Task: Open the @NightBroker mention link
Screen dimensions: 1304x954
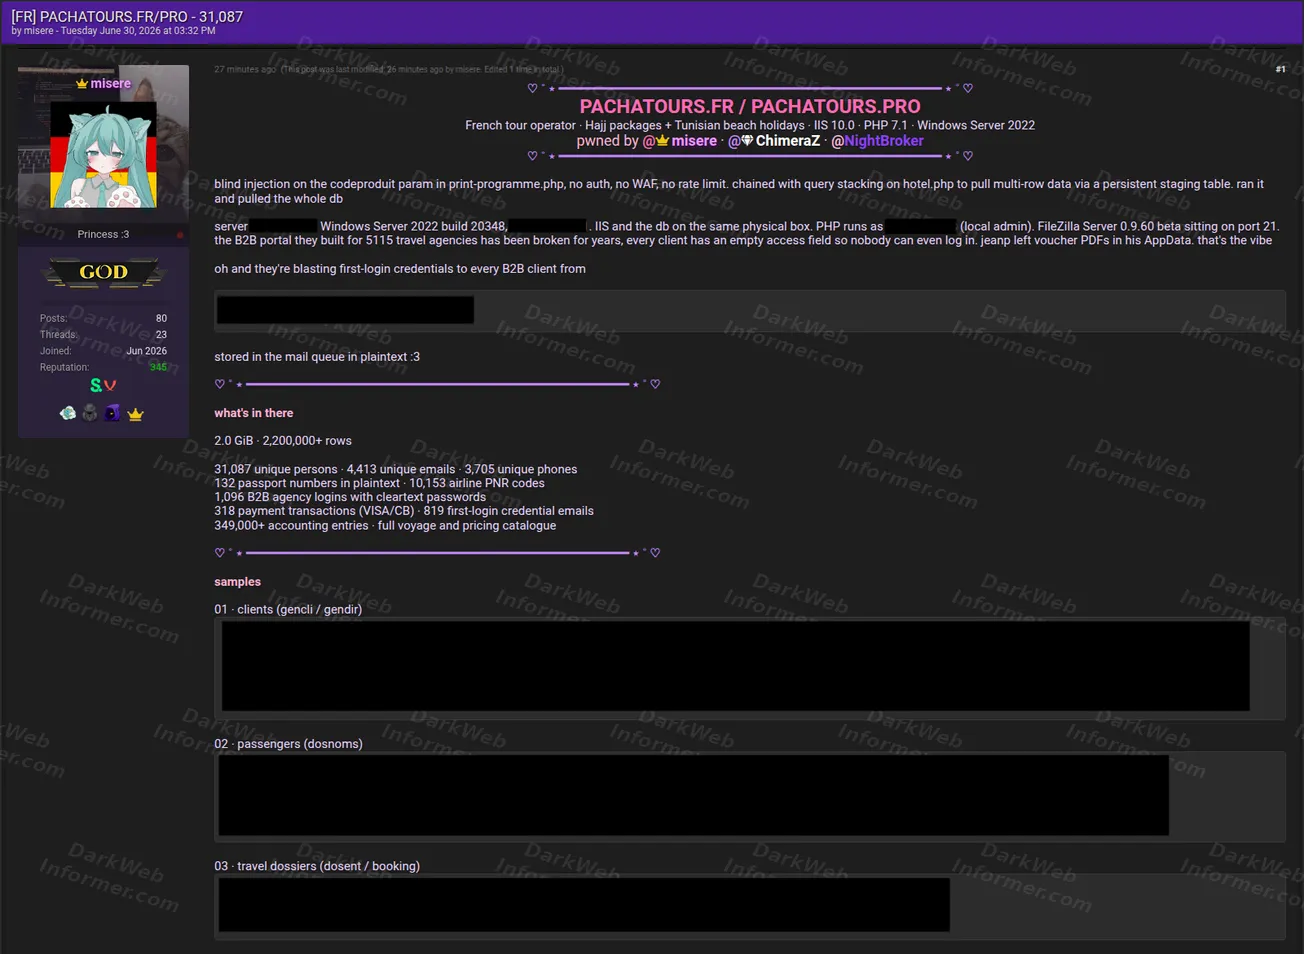Action: (x=877, y=141)
